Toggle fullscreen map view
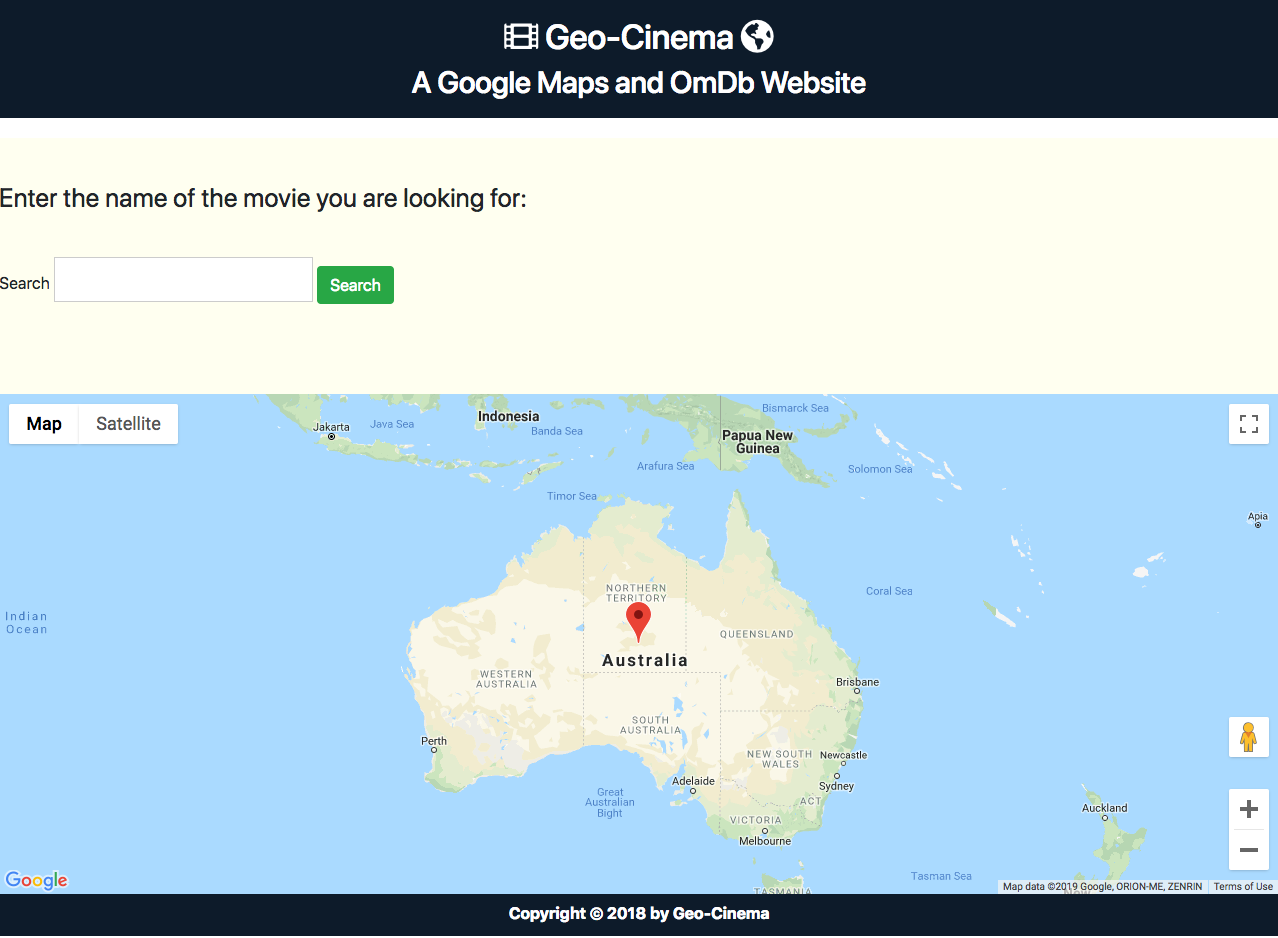The height and width of the screenshot is (938, 1278). point(1248,424)
